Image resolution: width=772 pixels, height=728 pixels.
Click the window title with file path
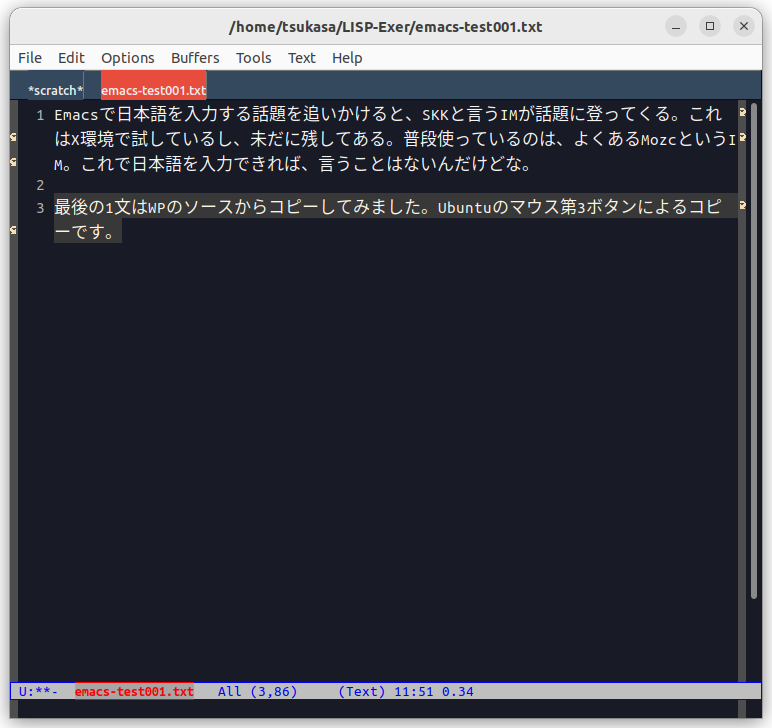pyautogui.click(x=386, y=27)
